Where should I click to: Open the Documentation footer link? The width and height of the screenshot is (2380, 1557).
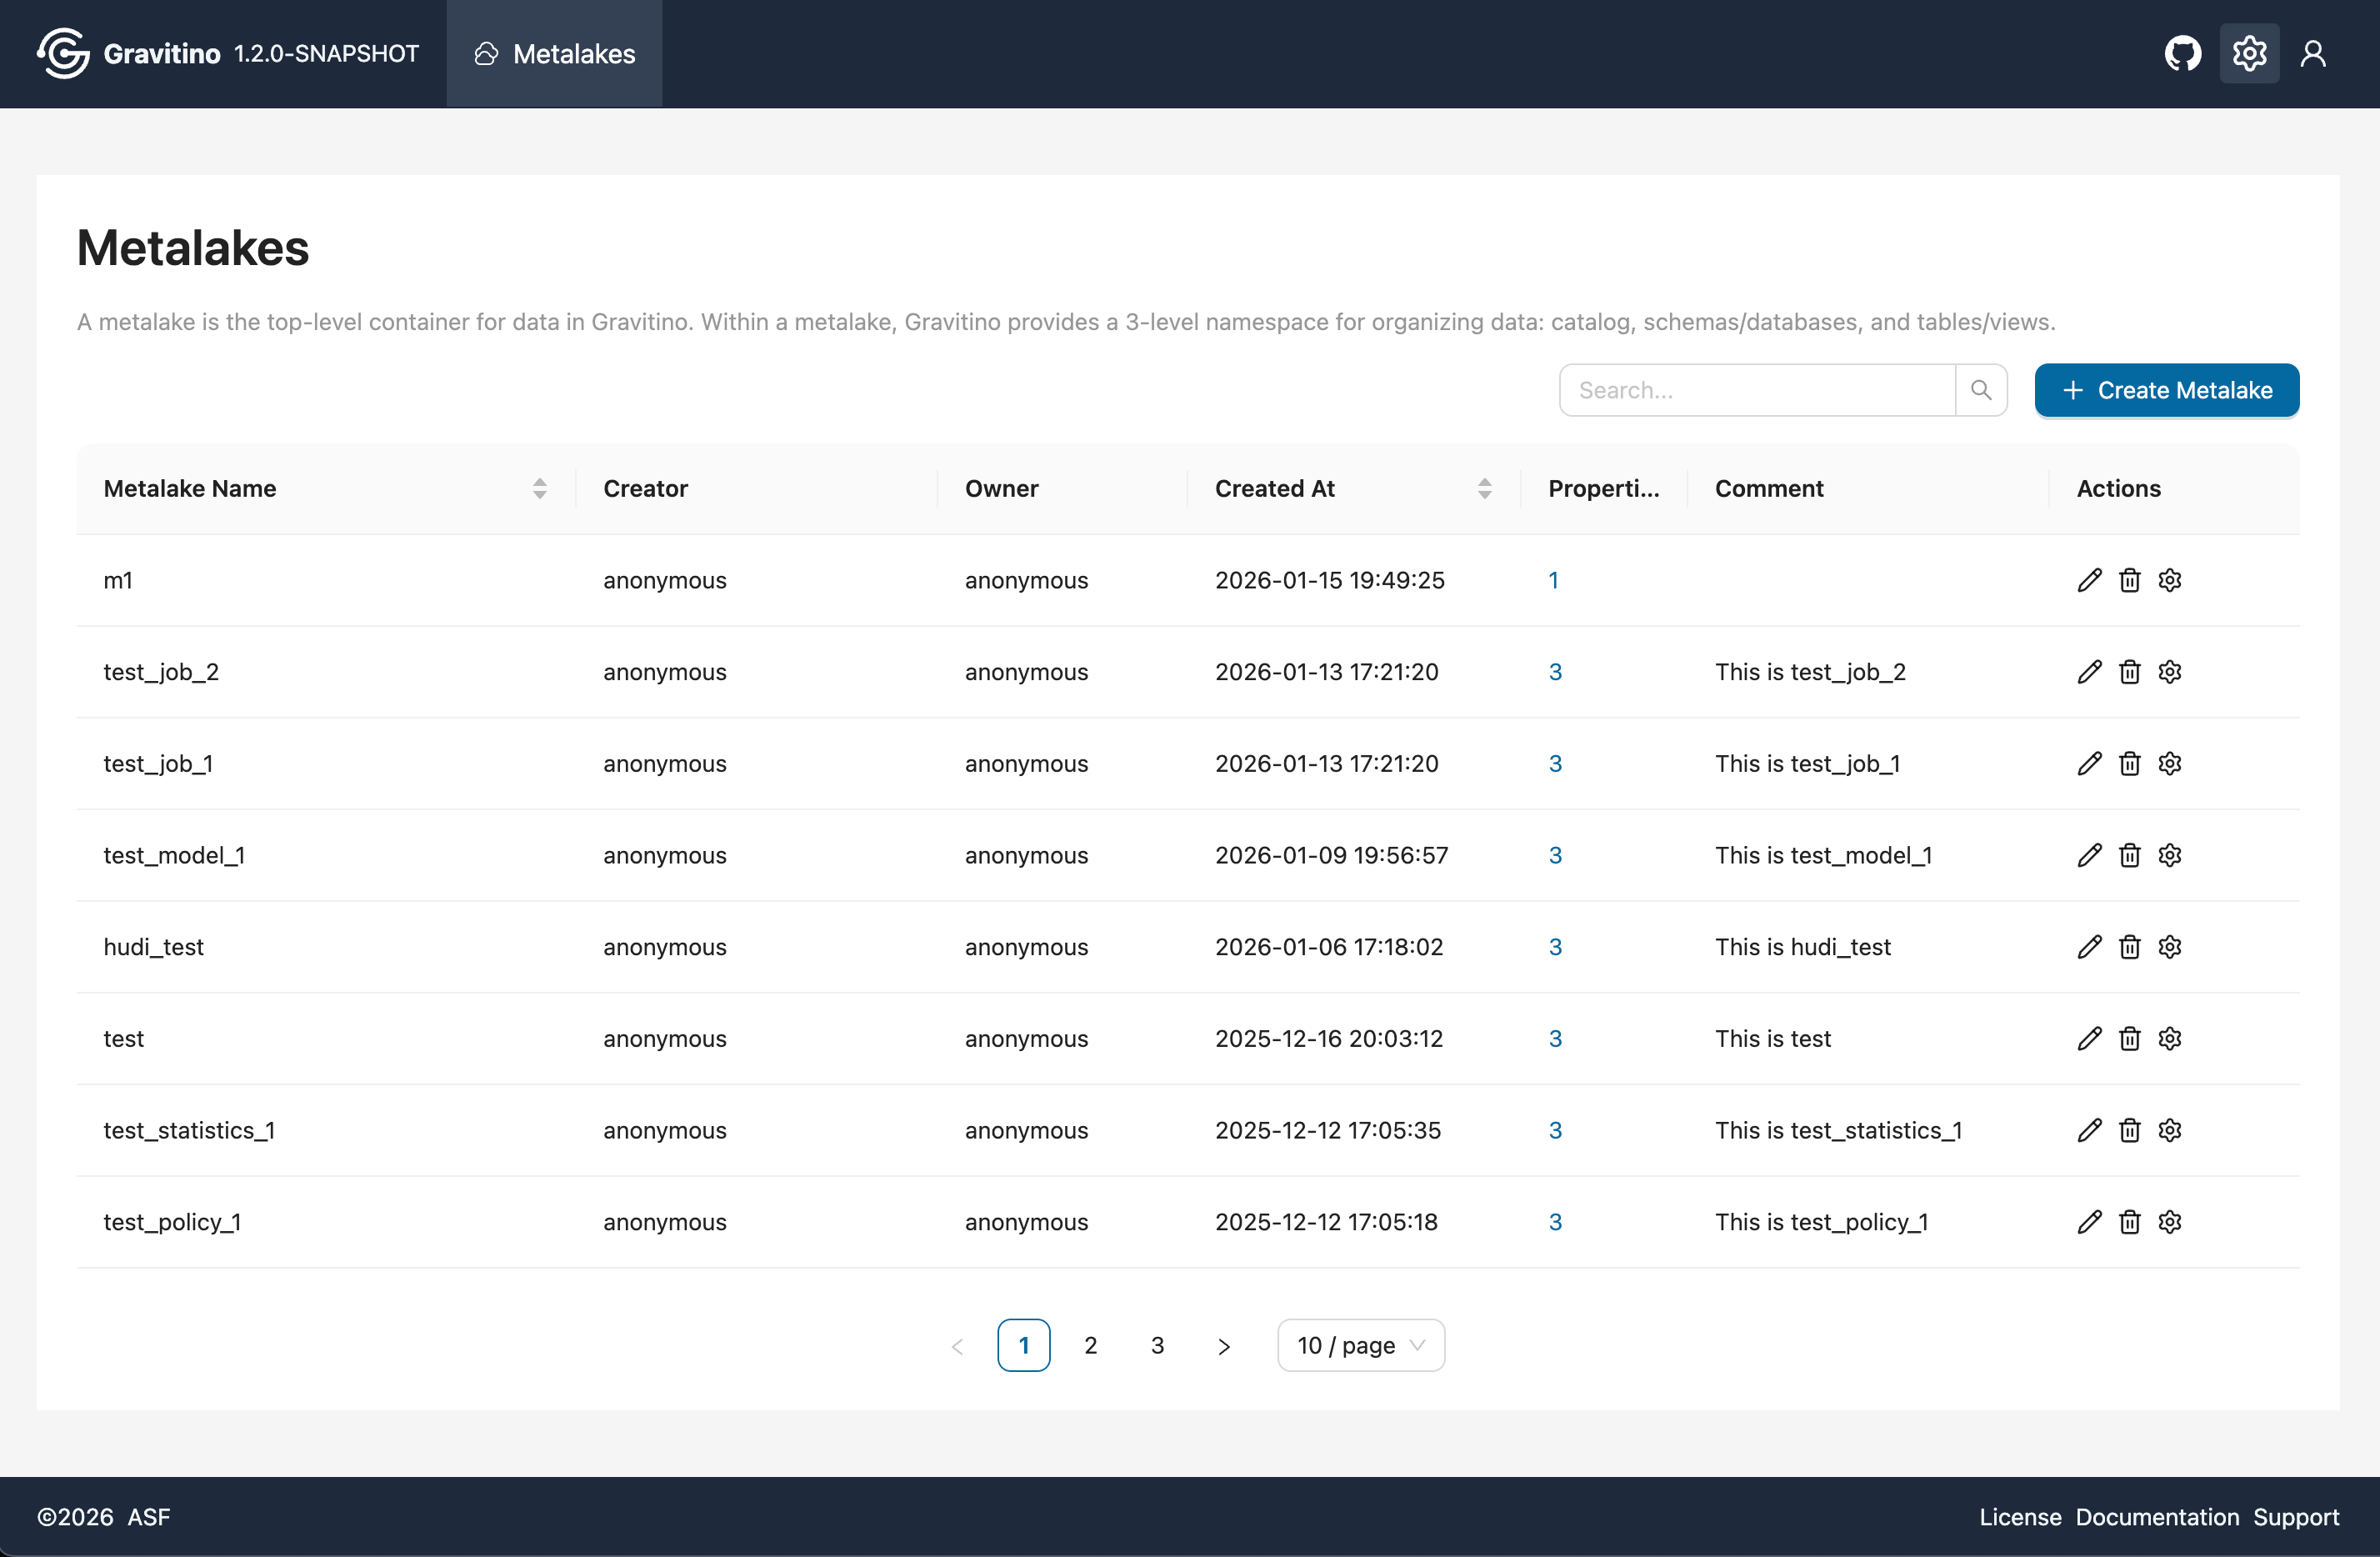[2156, 1517]
